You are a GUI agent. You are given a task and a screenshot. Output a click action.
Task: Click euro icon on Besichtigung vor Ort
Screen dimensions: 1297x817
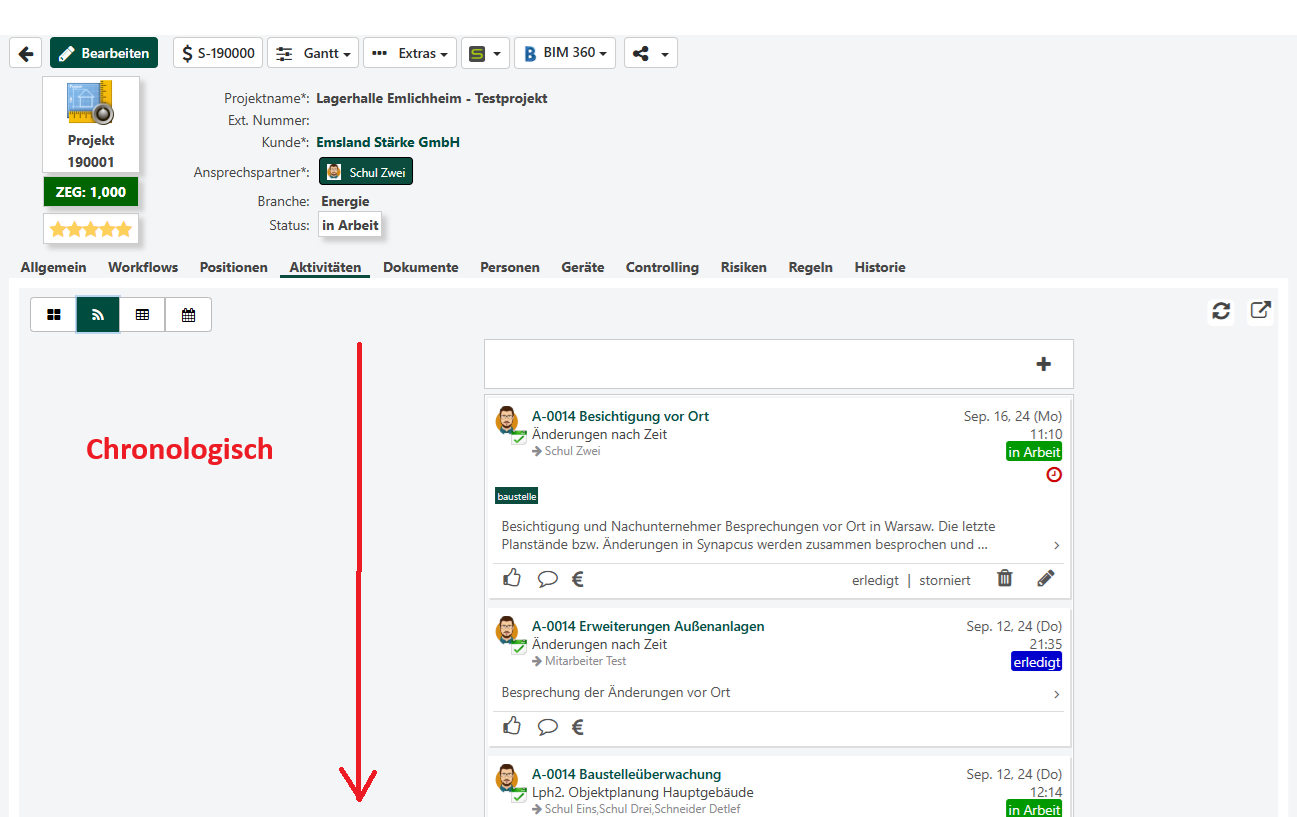(577, 578)
